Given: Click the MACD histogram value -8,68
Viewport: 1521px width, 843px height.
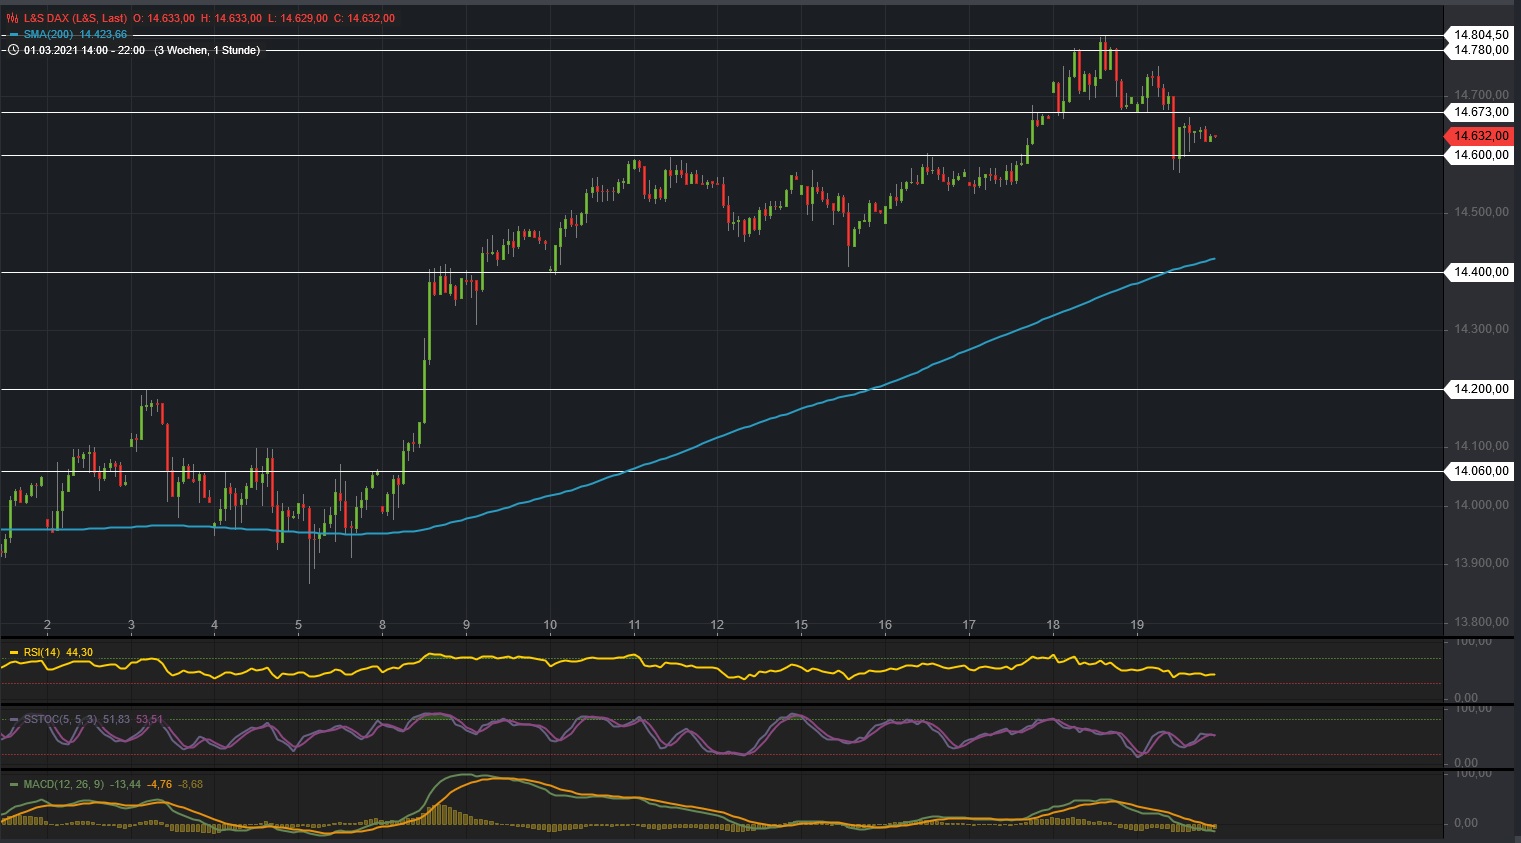Looking at the screenshot, I should point(191,785).
